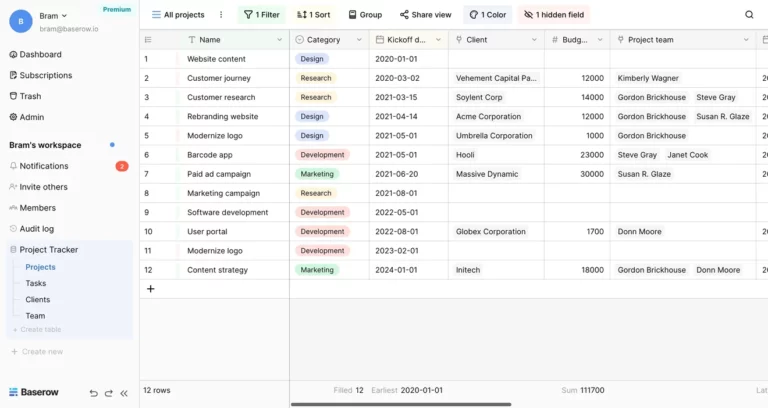768x408 pixels.
Task: Click the redo arrow icon
Action: (108, 393)
